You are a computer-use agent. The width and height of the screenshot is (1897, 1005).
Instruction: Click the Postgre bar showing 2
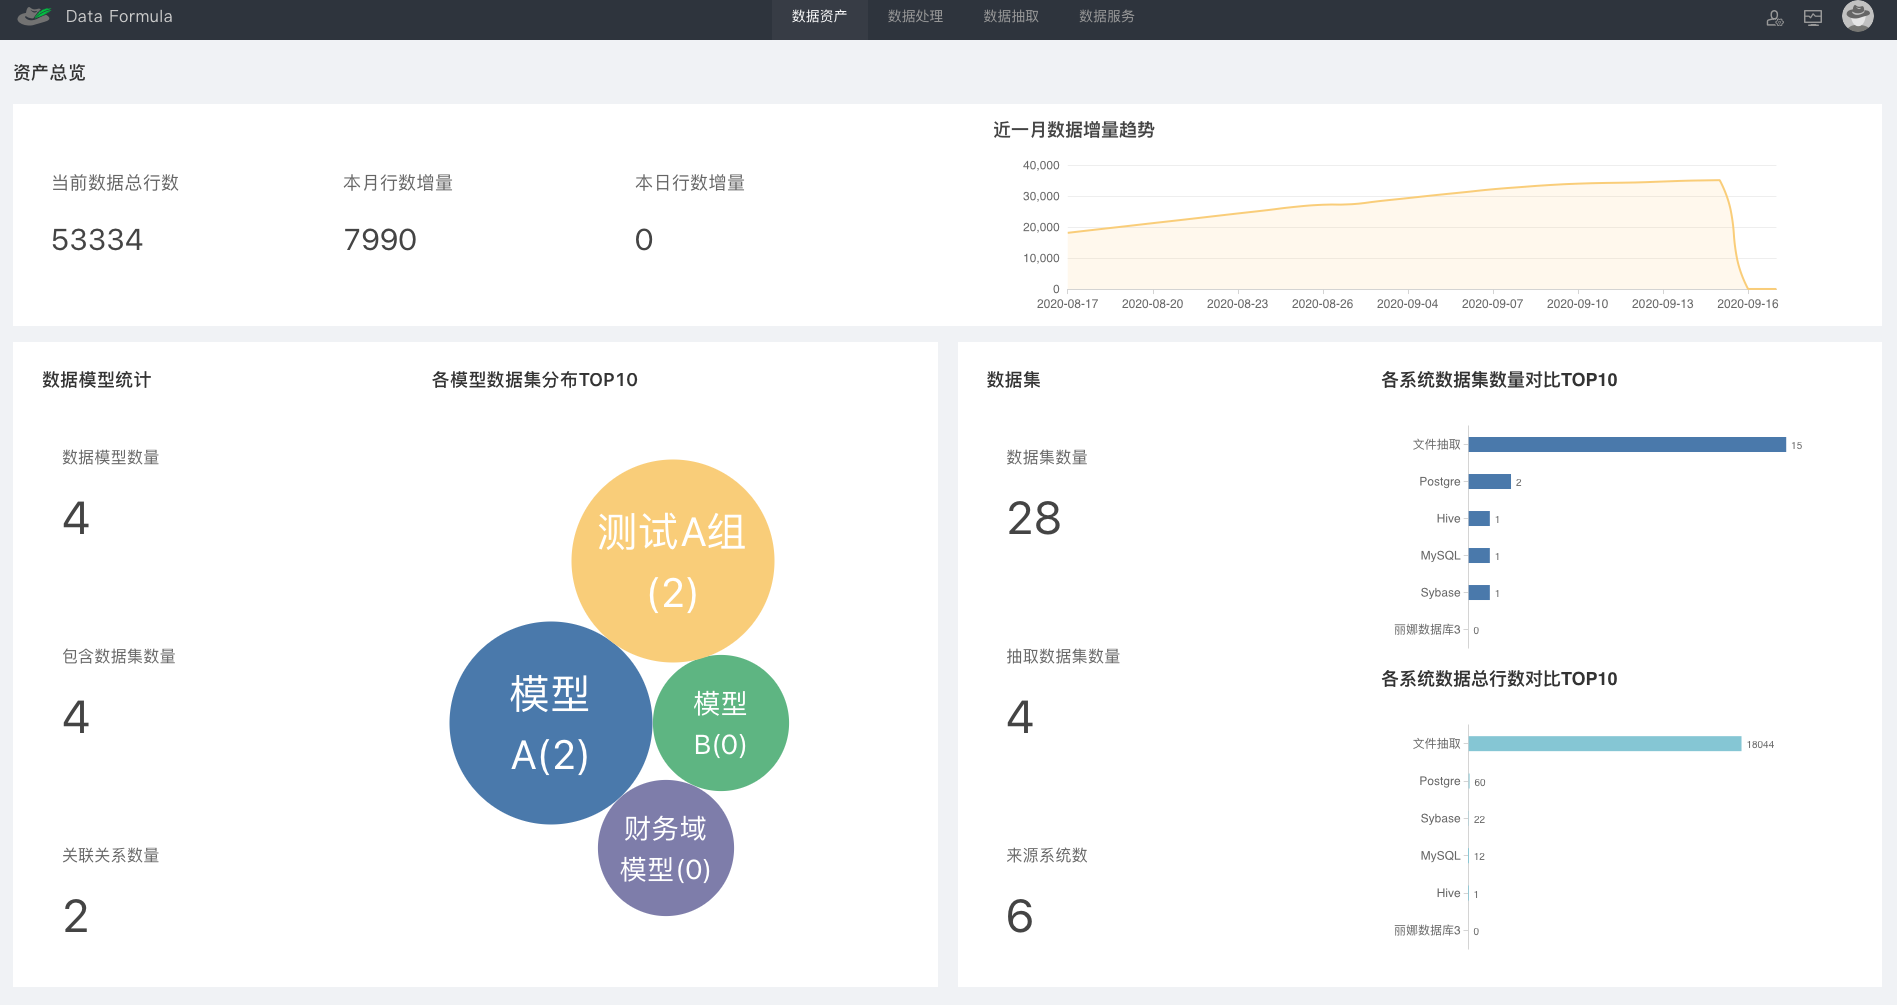(x=1490, y=482)
